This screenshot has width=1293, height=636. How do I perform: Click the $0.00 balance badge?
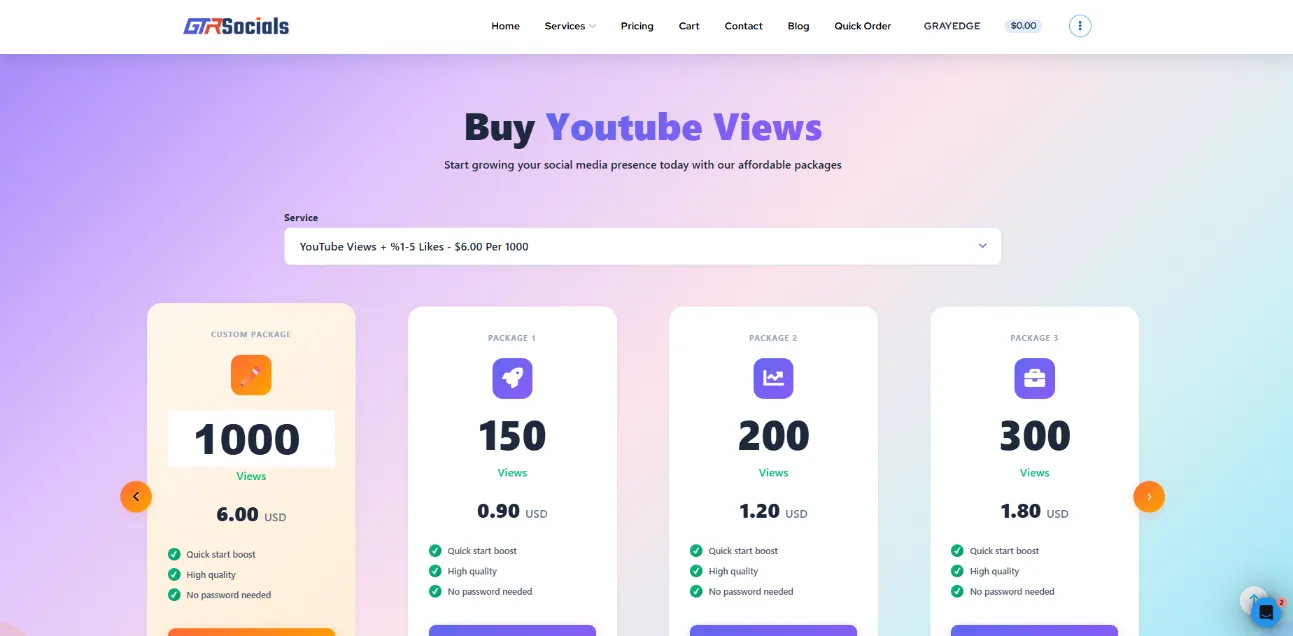1023,26
